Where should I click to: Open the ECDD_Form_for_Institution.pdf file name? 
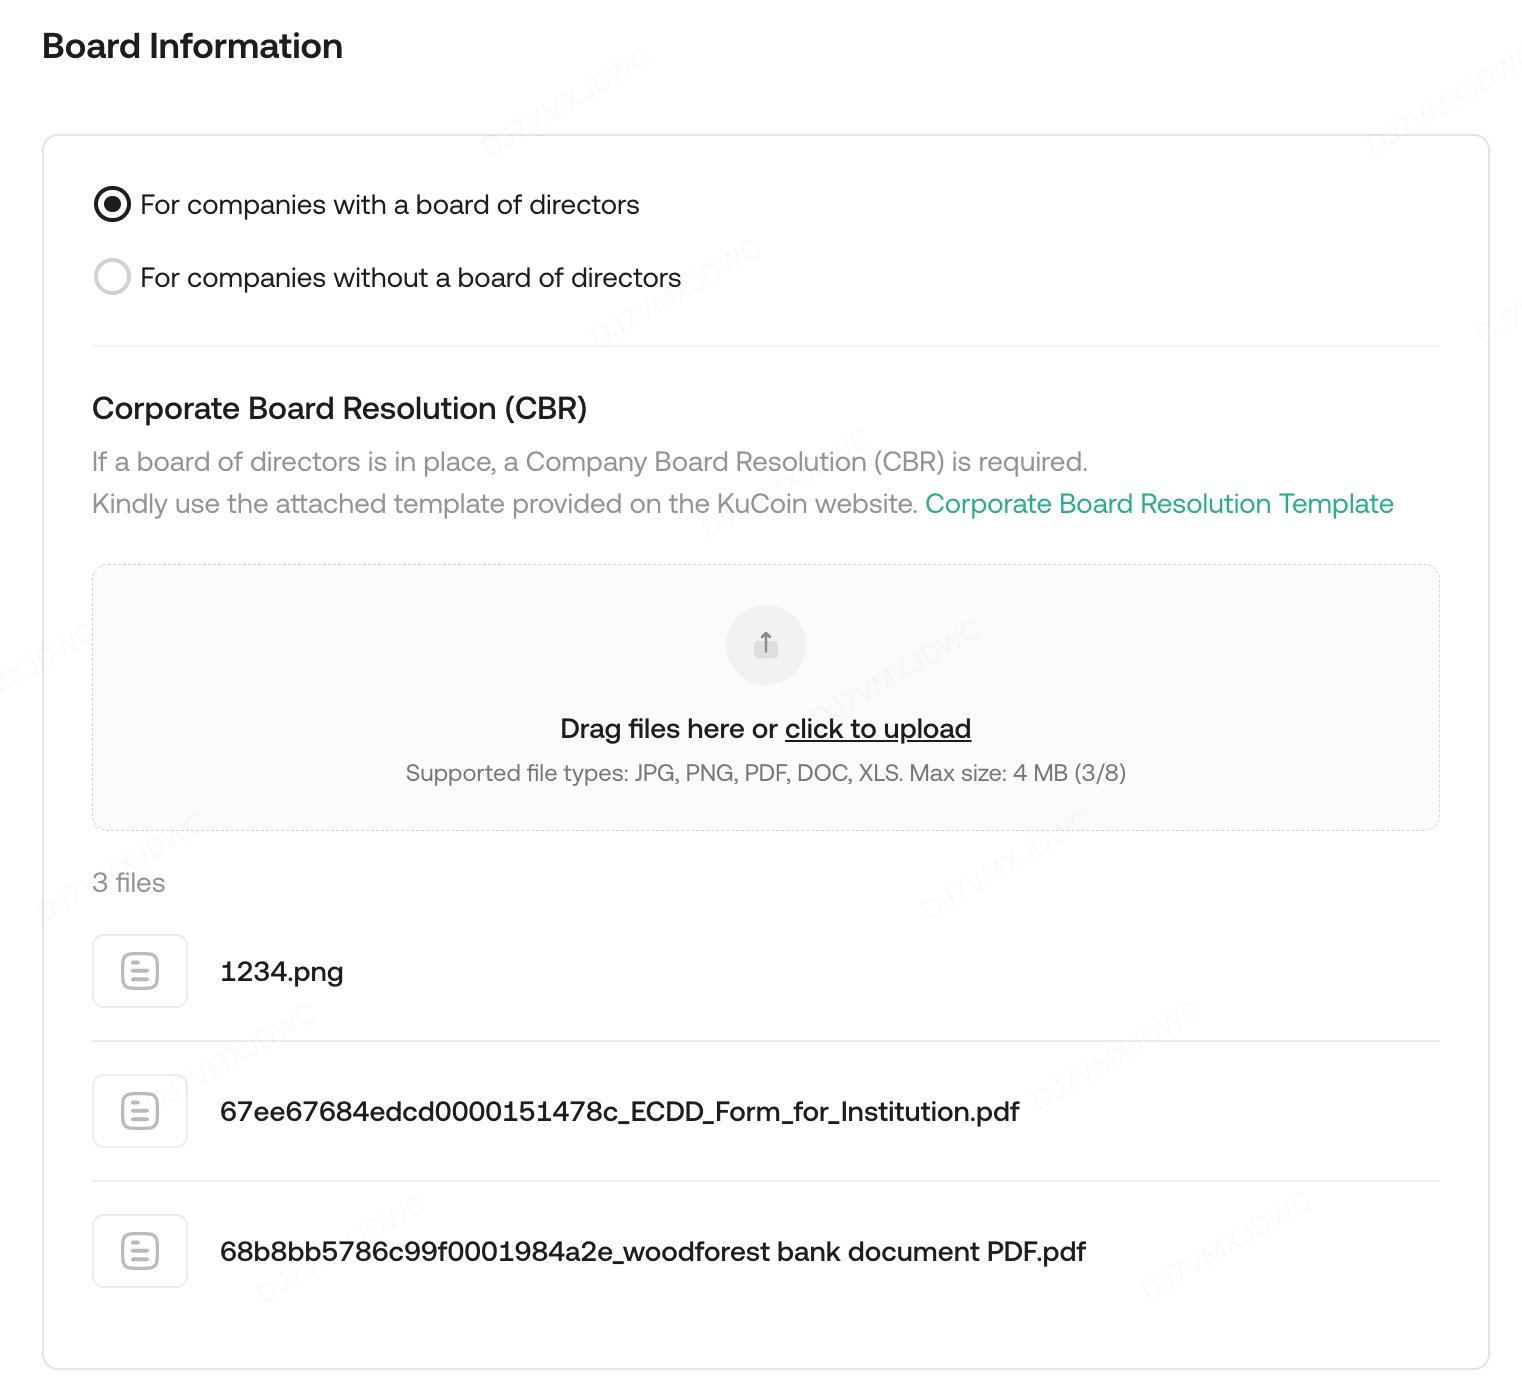pos(619,1112)
